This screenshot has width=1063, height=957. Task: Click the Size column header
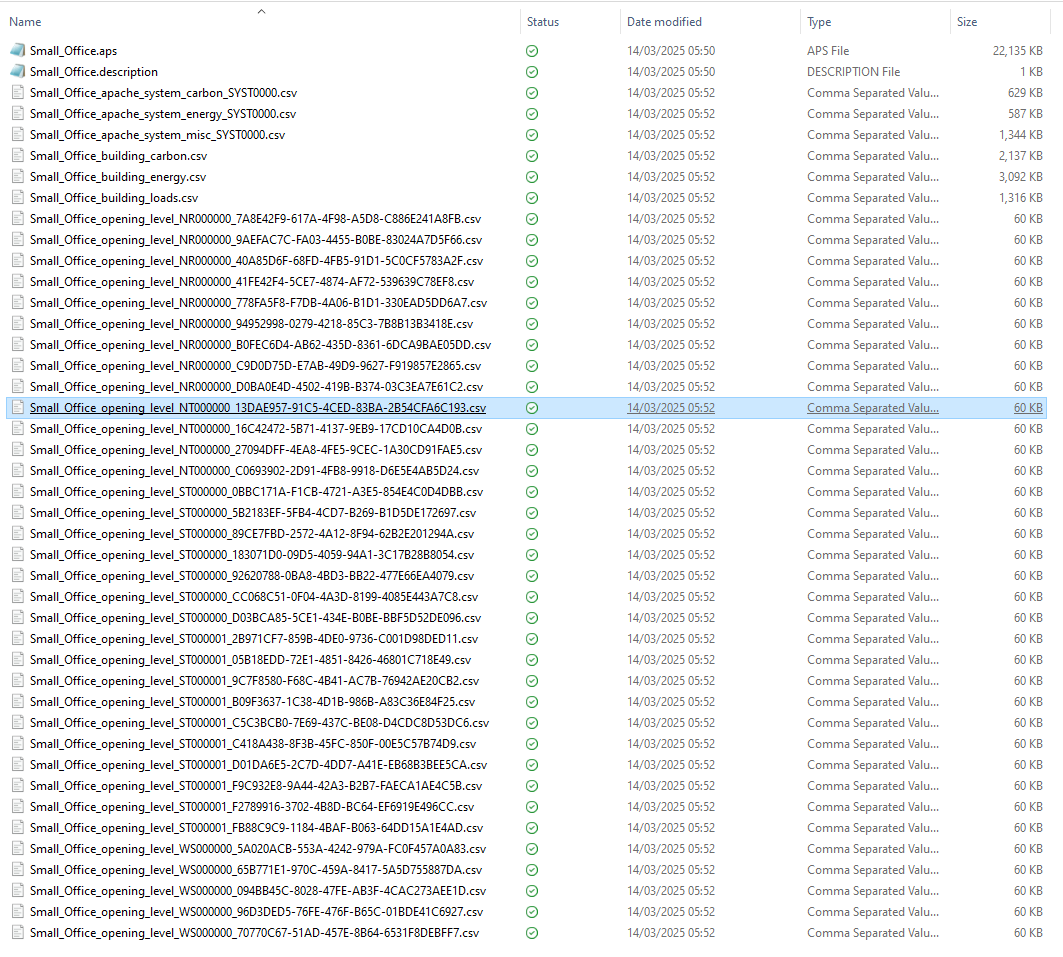pyautogui.click(x=967, y=22)
